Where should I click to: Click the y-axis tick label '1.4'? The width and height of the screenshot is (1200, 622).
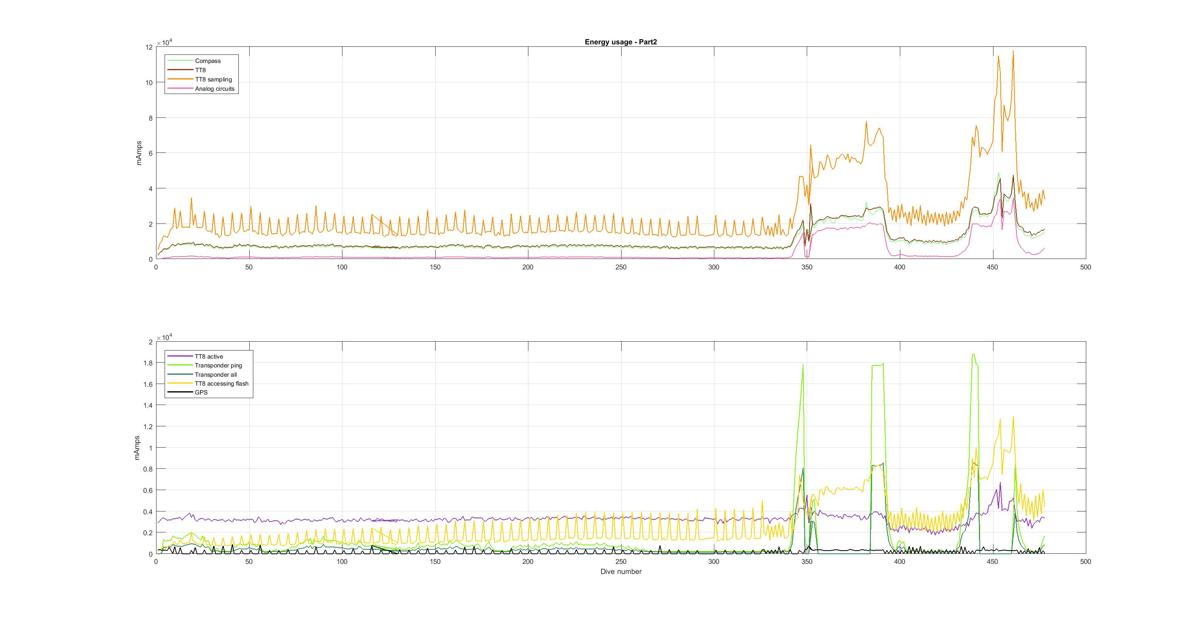point(148,405)
